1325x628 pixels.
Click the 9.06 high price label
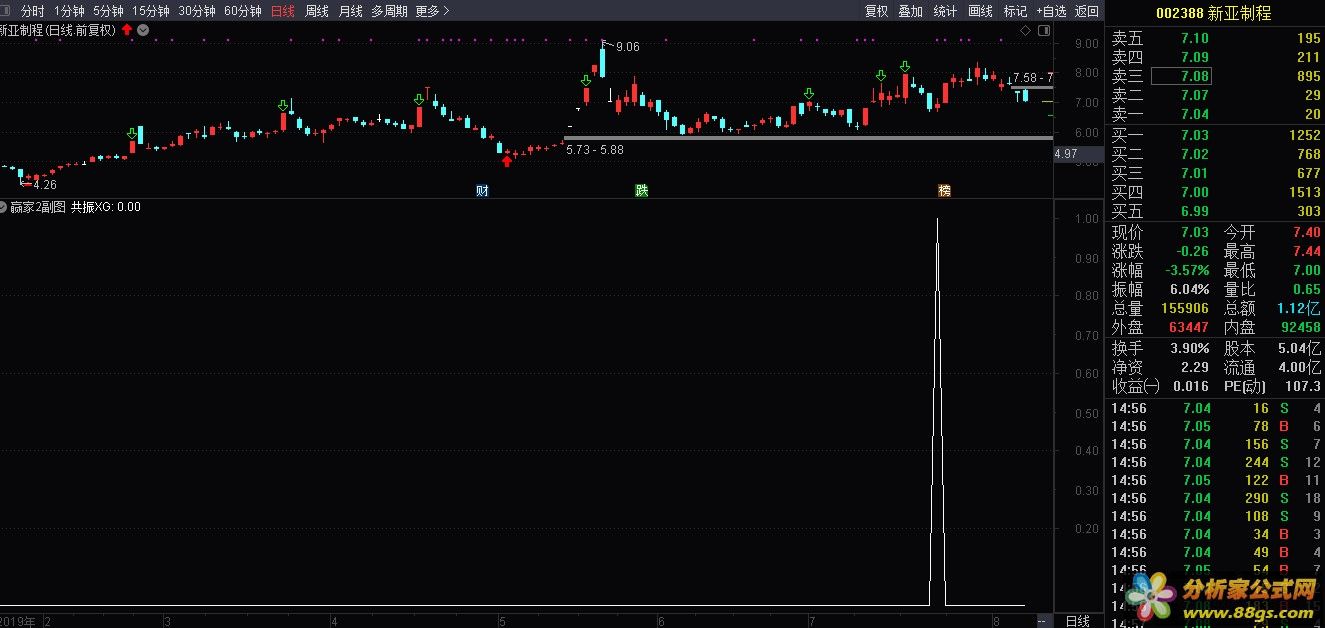[627, 47]
